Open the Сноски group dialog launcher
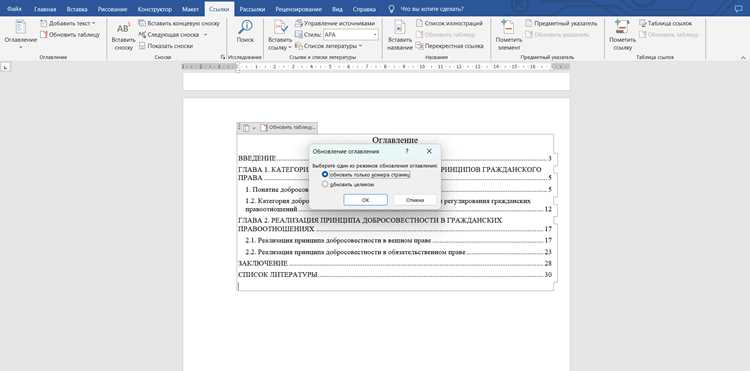 coord(222,57)
